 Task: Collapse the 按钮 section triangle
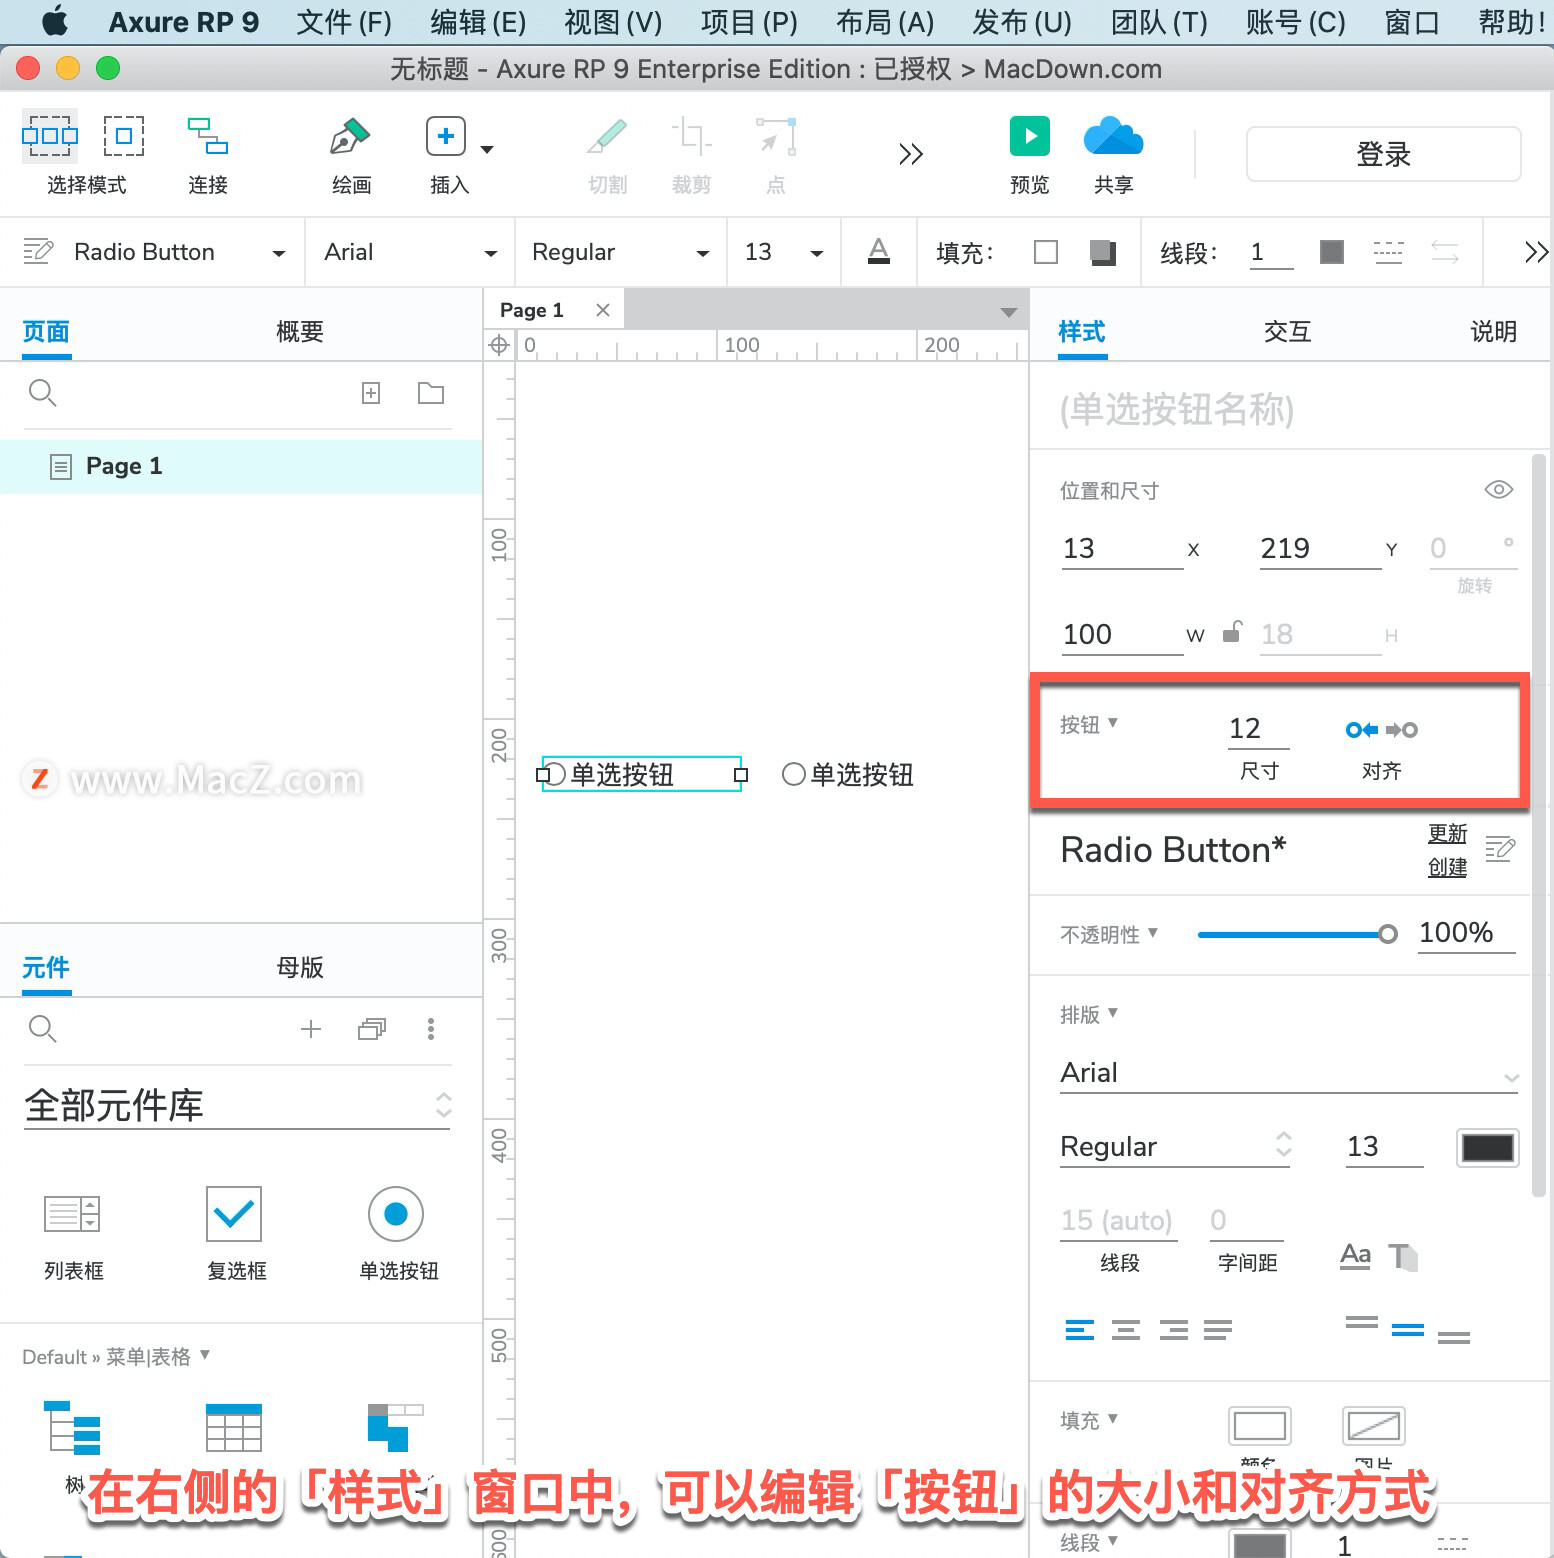click(x=1113, y=722)
